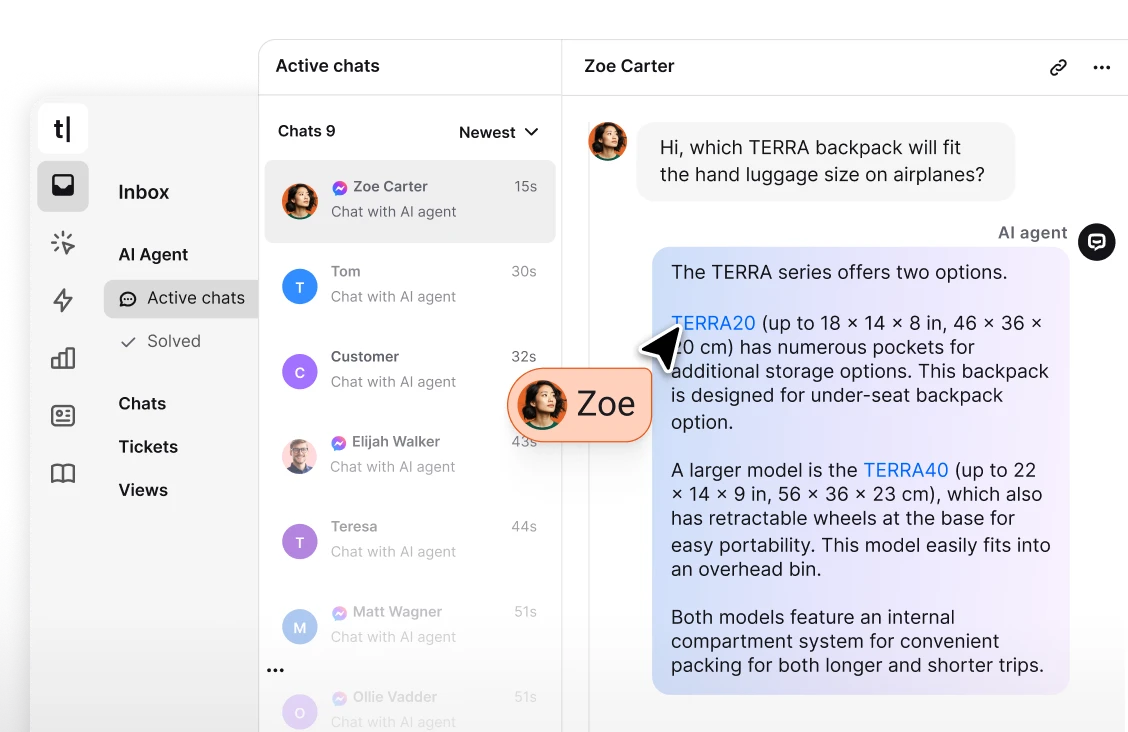This screenshot has height=732, width=1128.
Task: Copy the chat link icon
Action: (x=1057, y=67)
